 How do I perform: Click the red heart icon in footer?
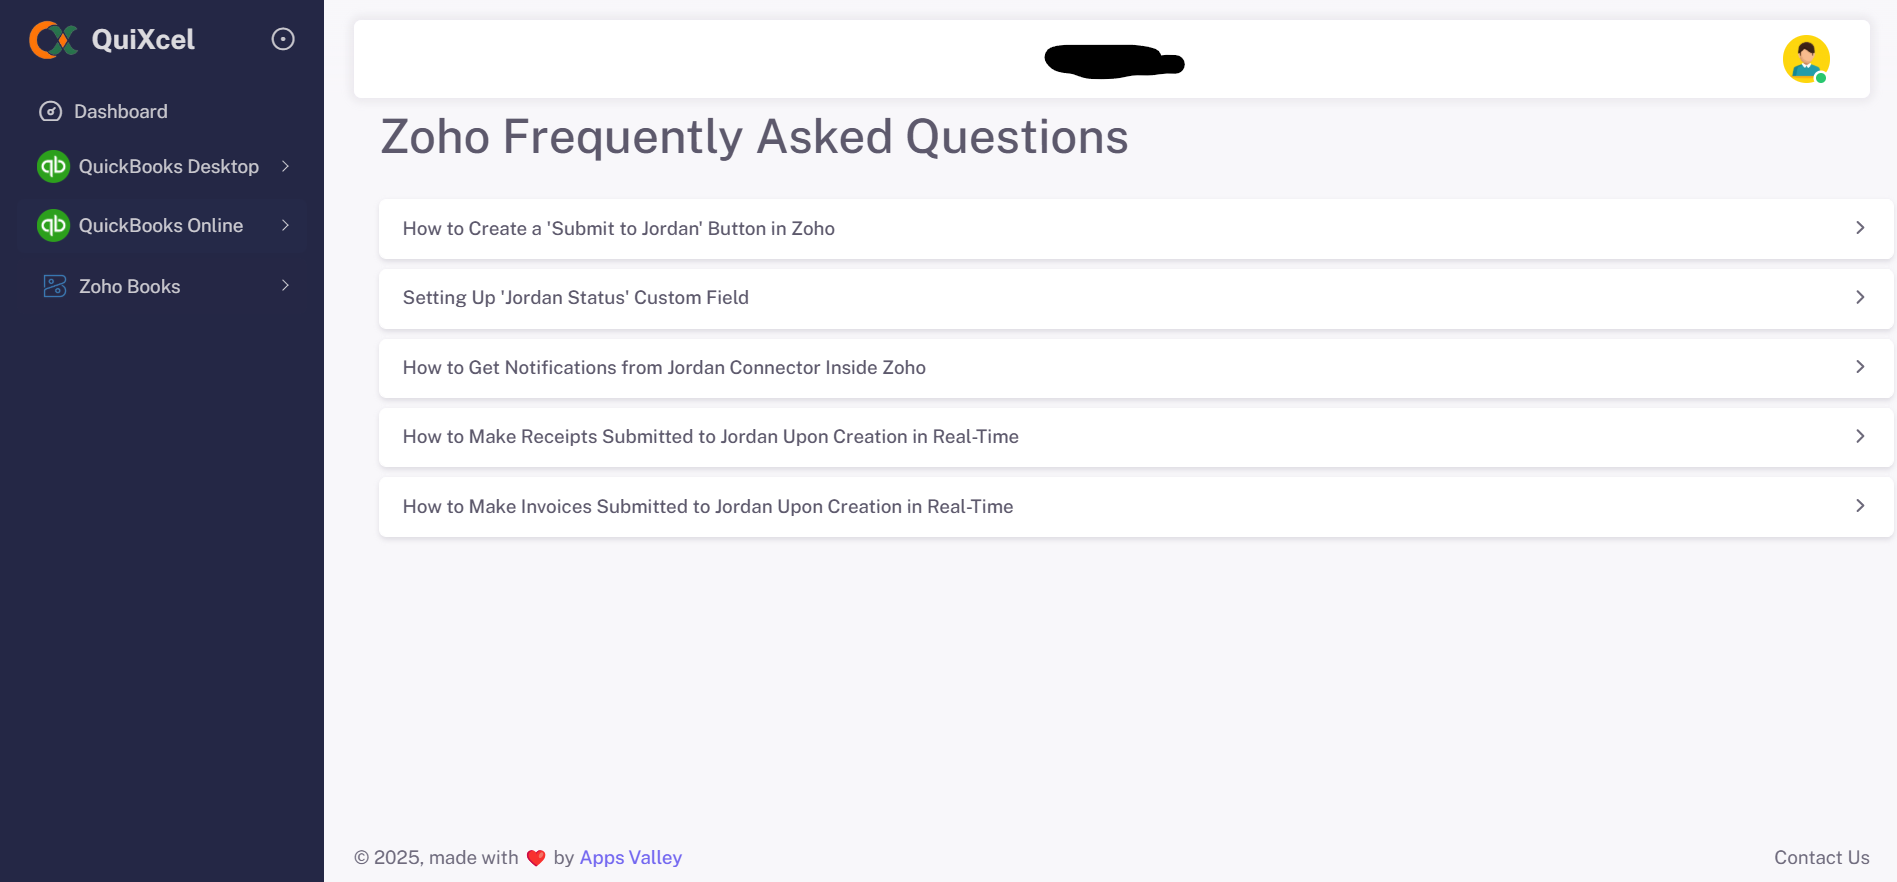click(x=536, y=858)
